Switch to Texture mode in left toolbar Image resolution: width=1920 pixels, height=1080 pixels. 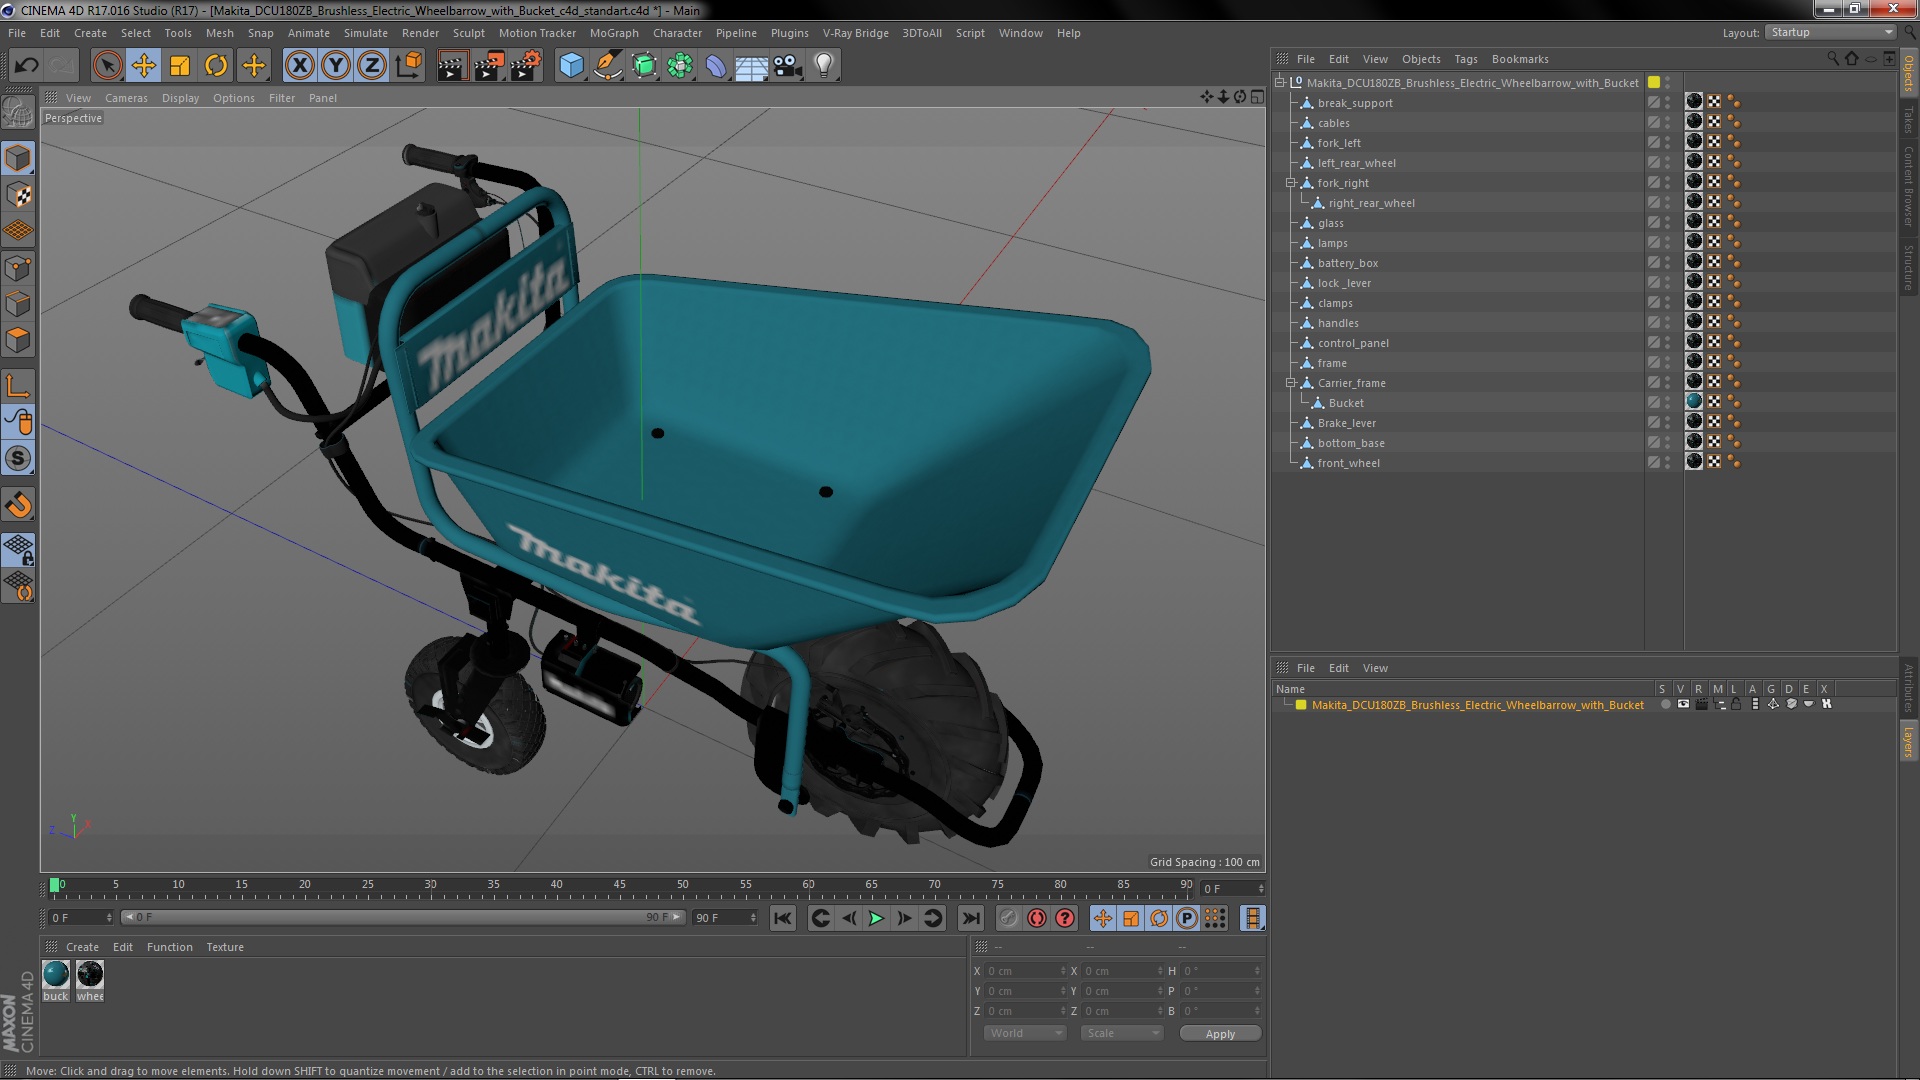tap(18, 195)
